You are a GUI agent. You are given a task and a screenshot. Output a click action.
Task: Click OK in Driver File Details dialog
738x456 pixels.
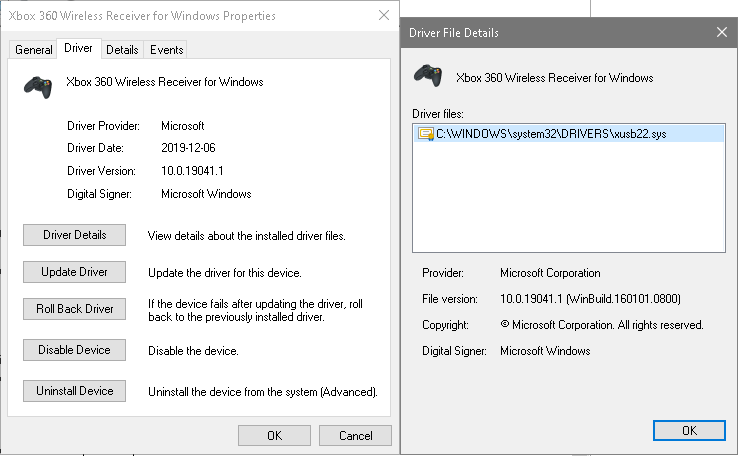pos(690,431)
